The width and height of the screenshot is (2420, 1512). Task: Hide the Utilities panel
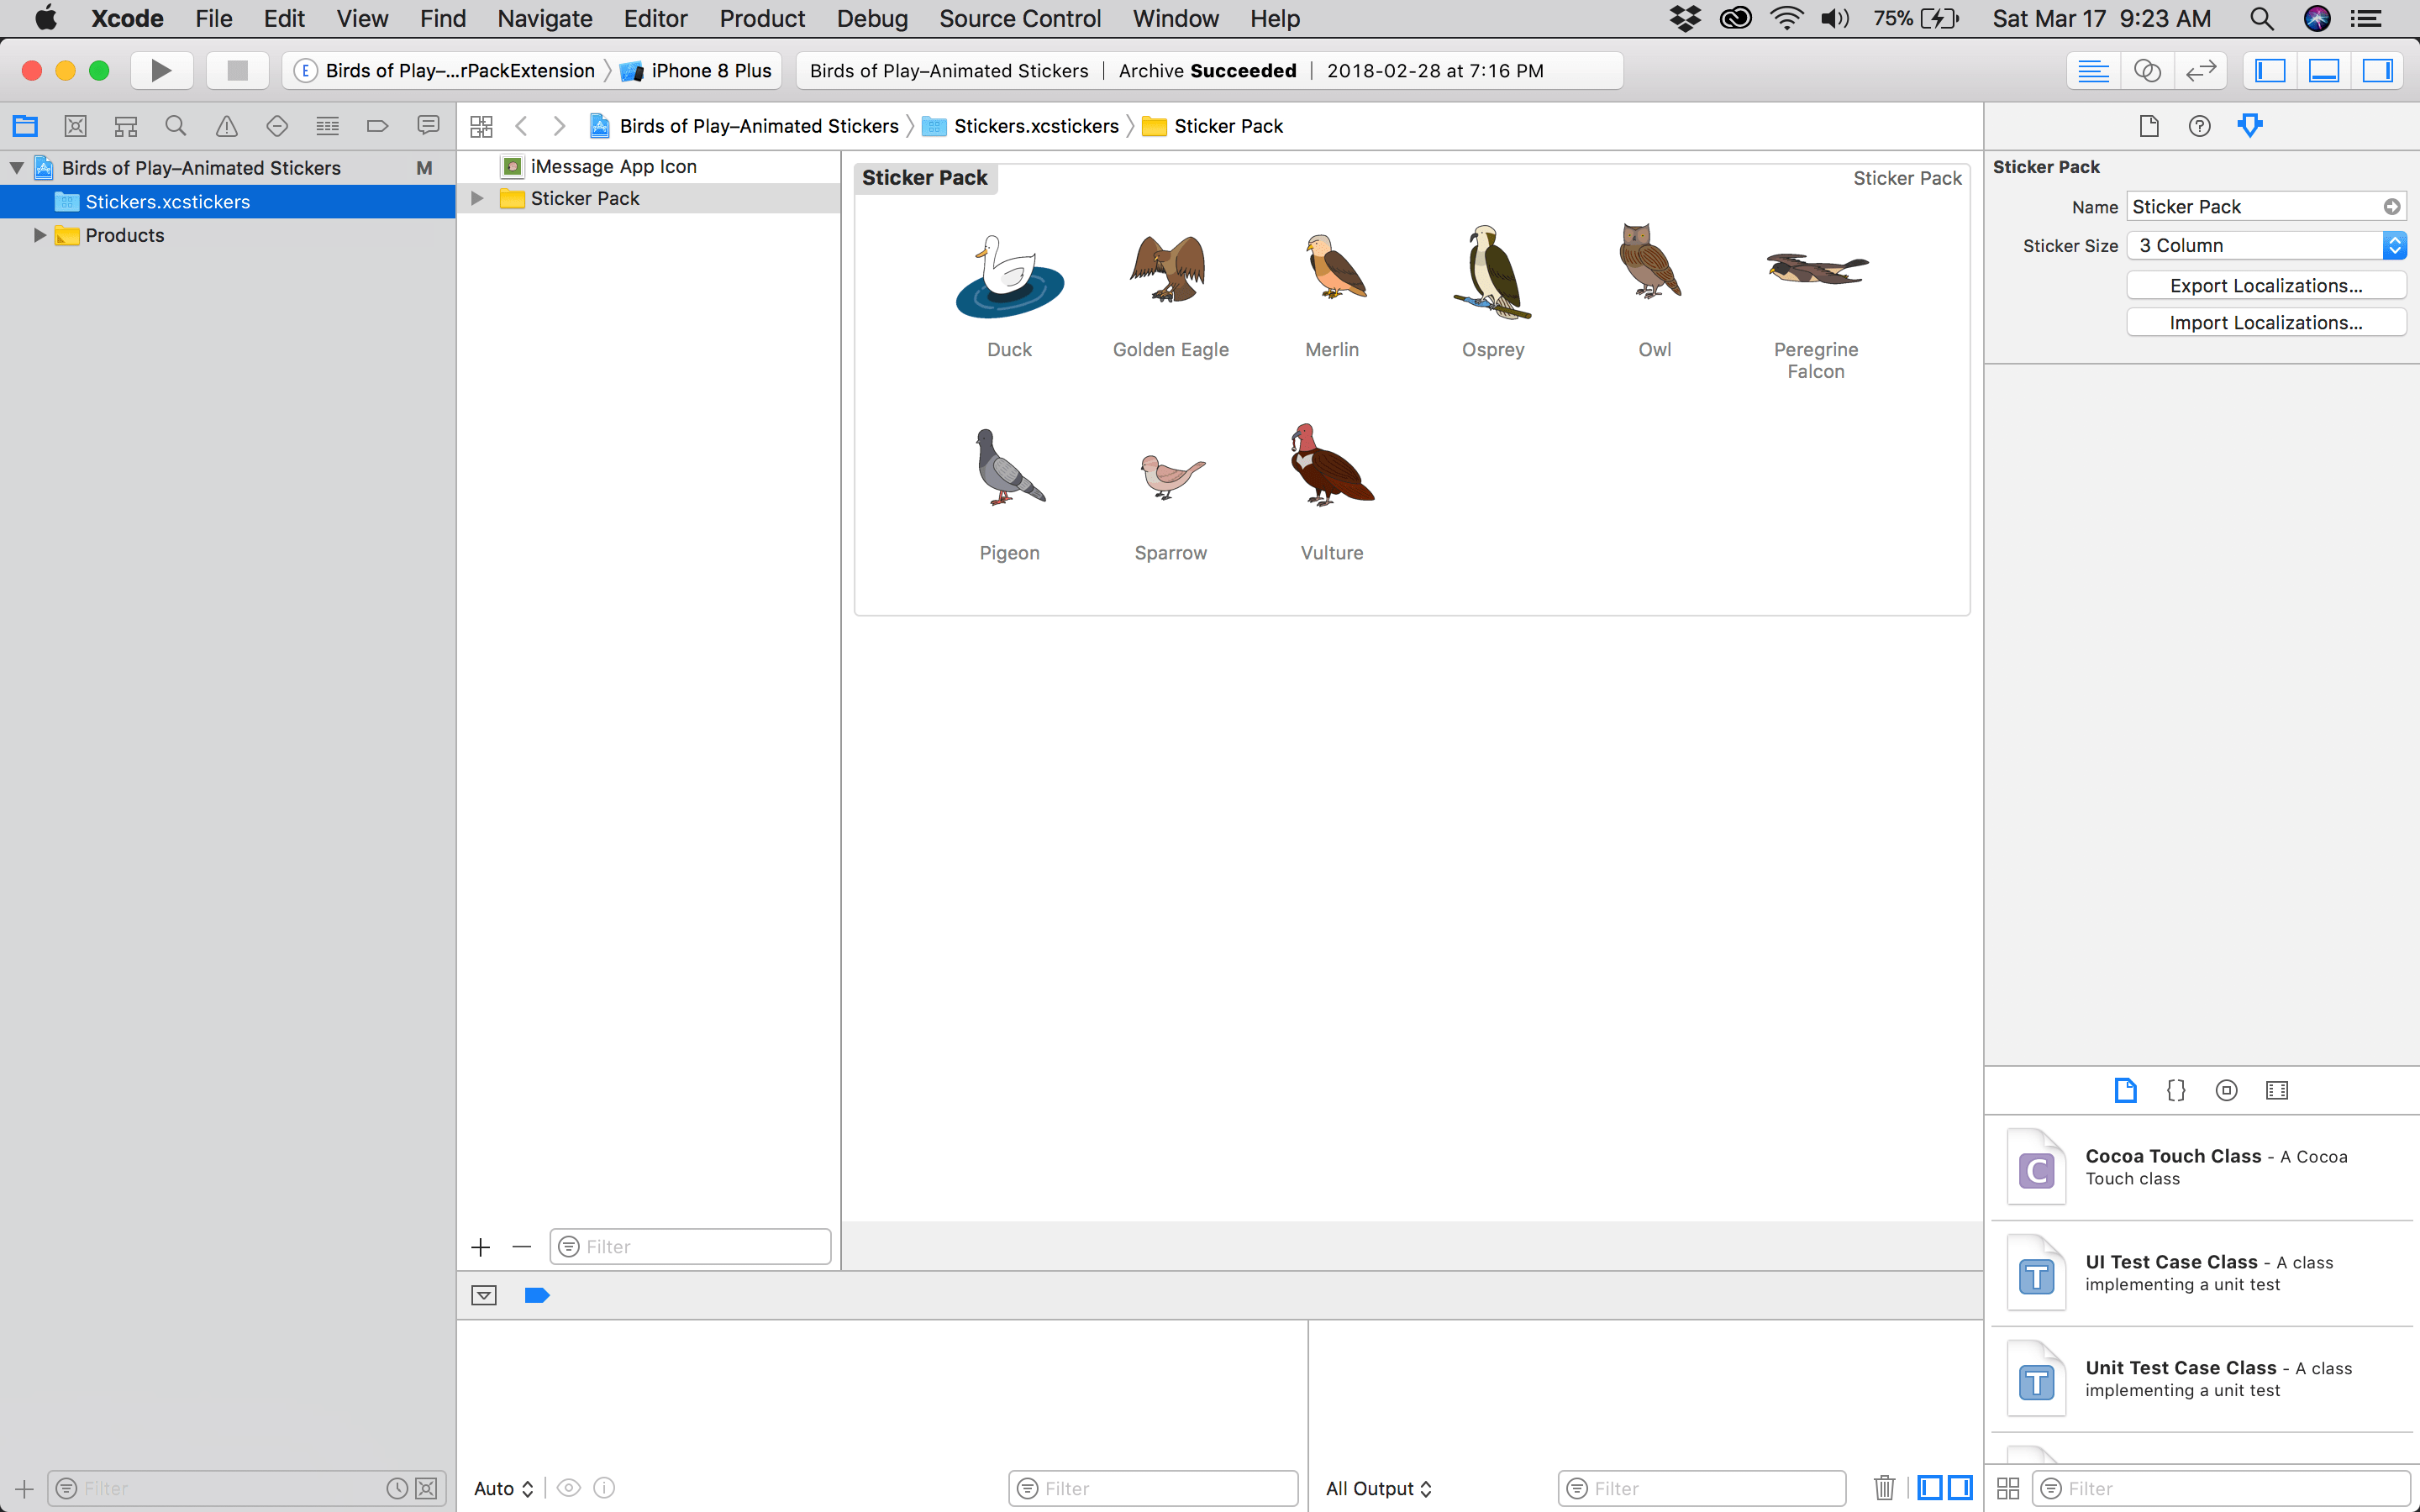click(2378, 70)
